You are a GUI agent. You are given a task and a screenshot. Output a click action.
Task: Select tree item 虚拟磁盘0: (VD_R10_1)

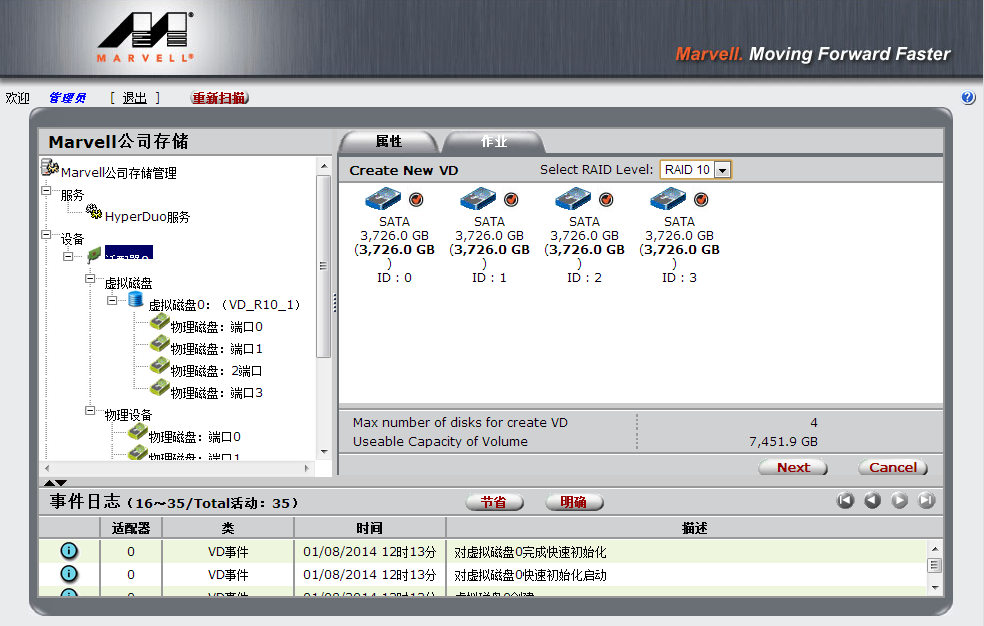(224, 305)
